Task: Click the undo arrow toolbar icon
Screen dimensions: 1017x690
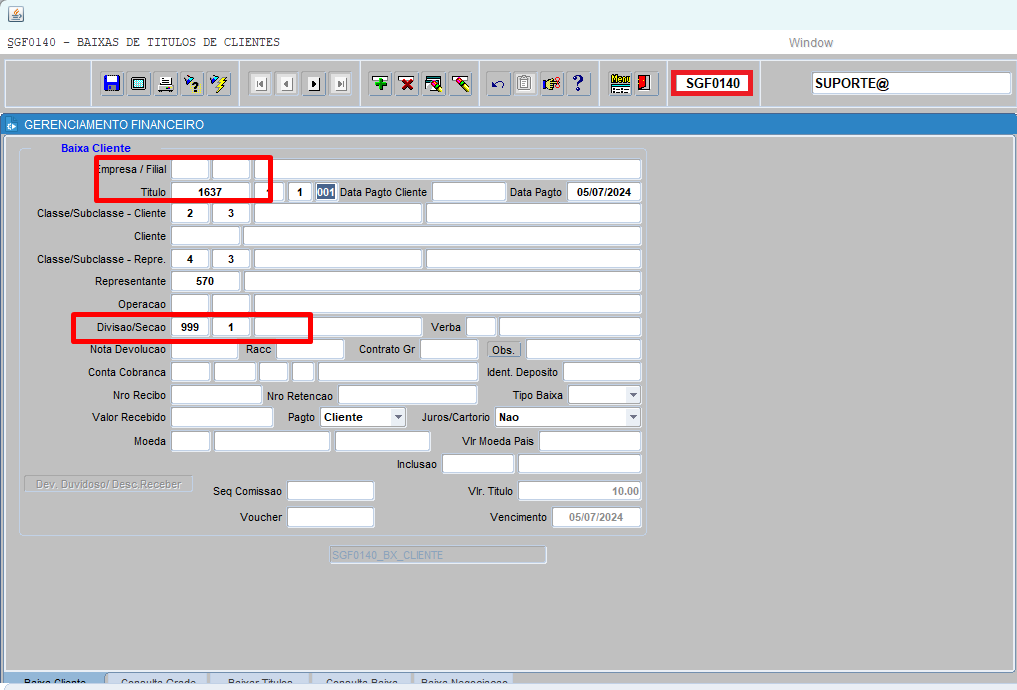Action: coord(498,84)
